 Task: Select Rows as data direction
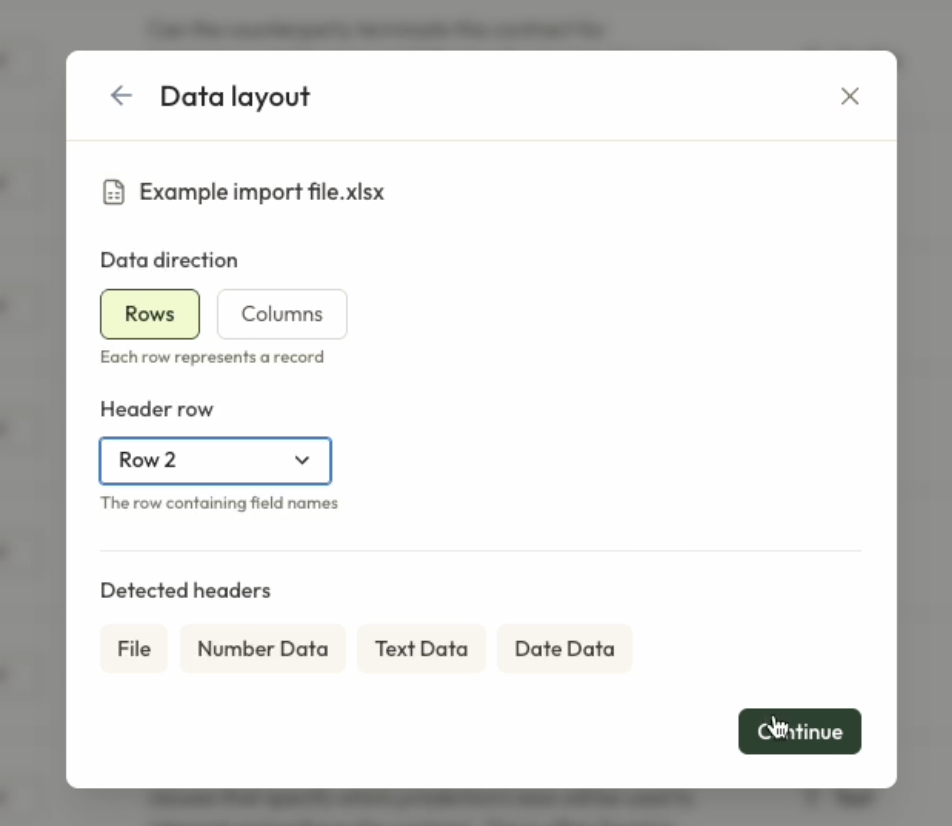[150, 314]
